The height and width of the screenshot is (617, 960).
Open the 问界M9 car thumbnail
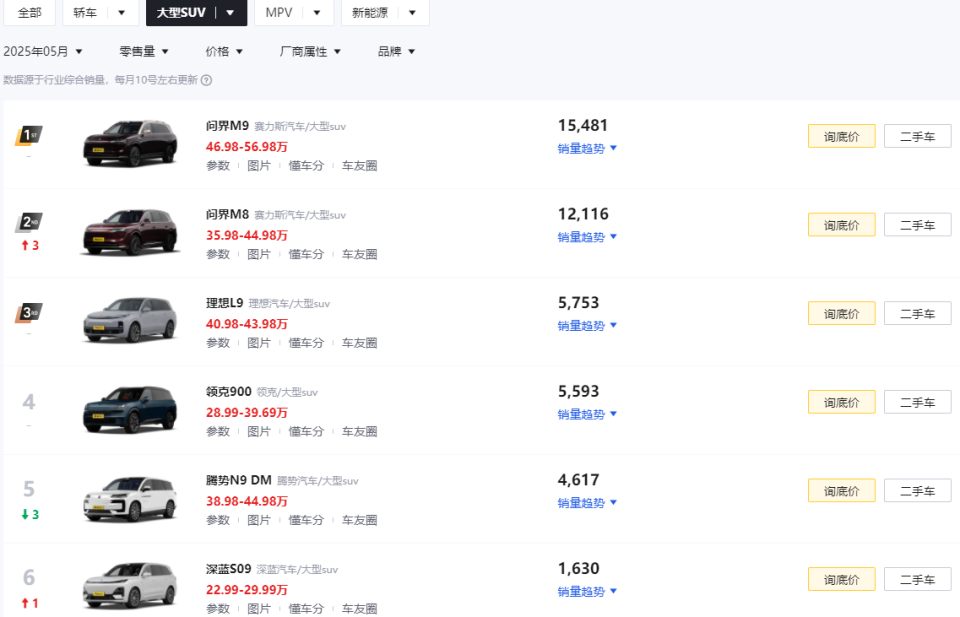coord(130,144)
